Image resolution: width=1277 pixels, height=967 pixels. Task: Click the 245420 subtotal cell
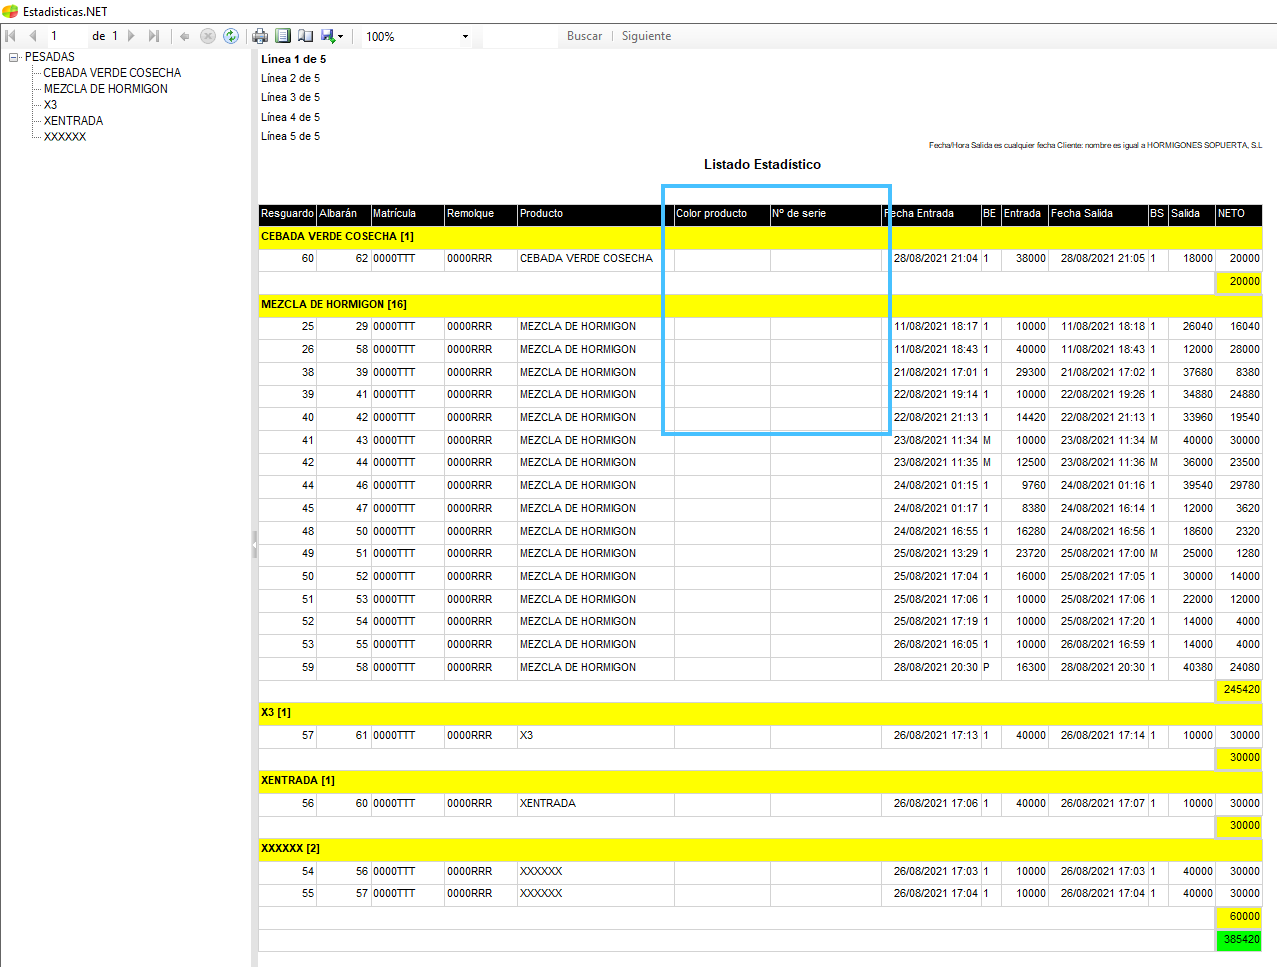[1239, 690]
